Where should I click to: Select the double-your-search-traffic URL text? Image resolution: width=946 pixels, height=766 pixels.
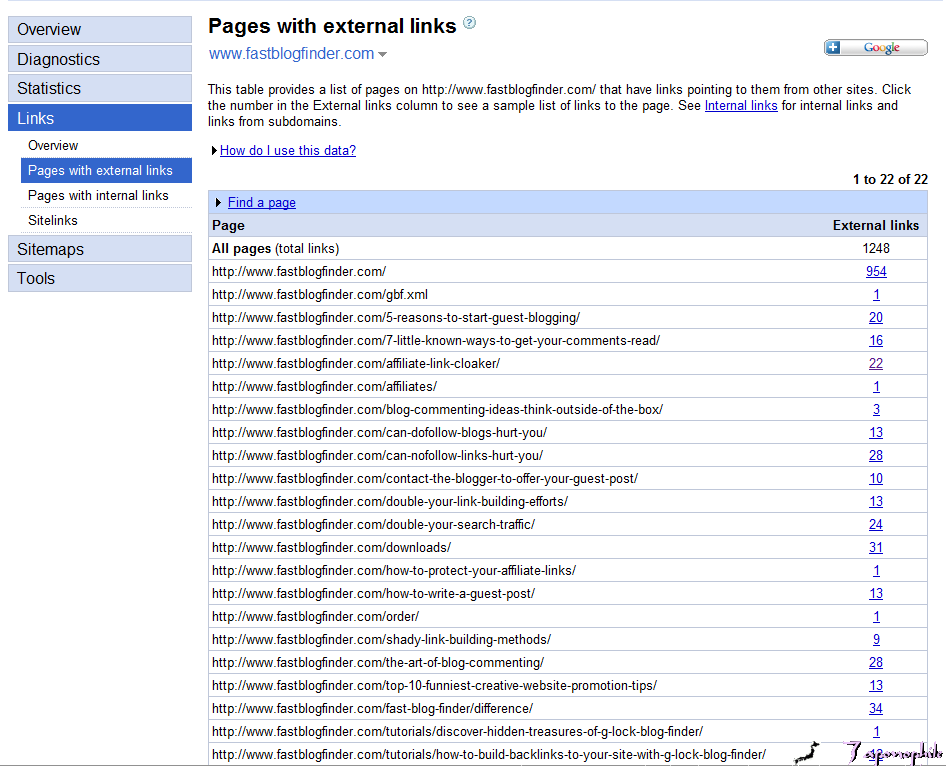(x=373, y=524)
